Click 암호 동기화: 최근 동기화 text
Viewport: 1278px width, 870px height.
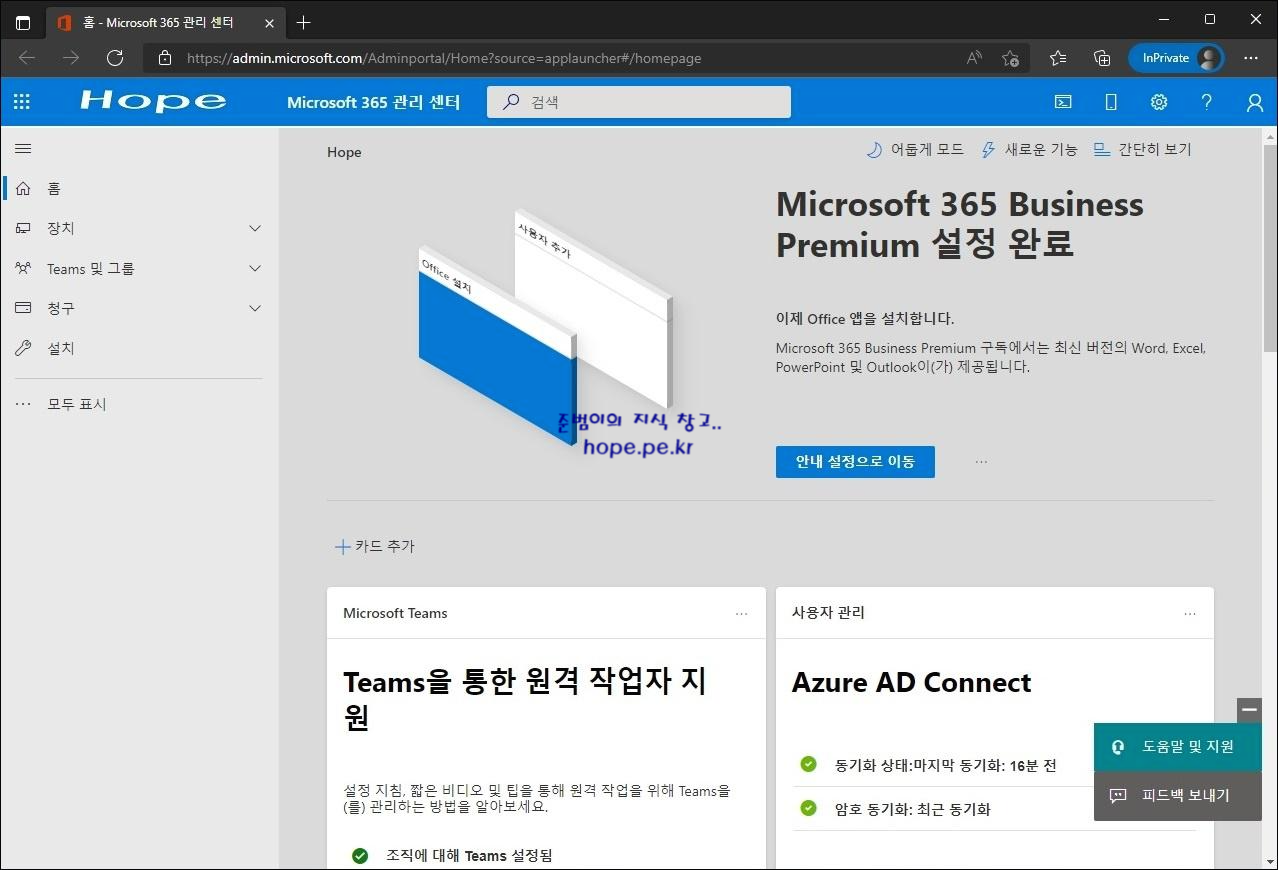tap(912, 809)
